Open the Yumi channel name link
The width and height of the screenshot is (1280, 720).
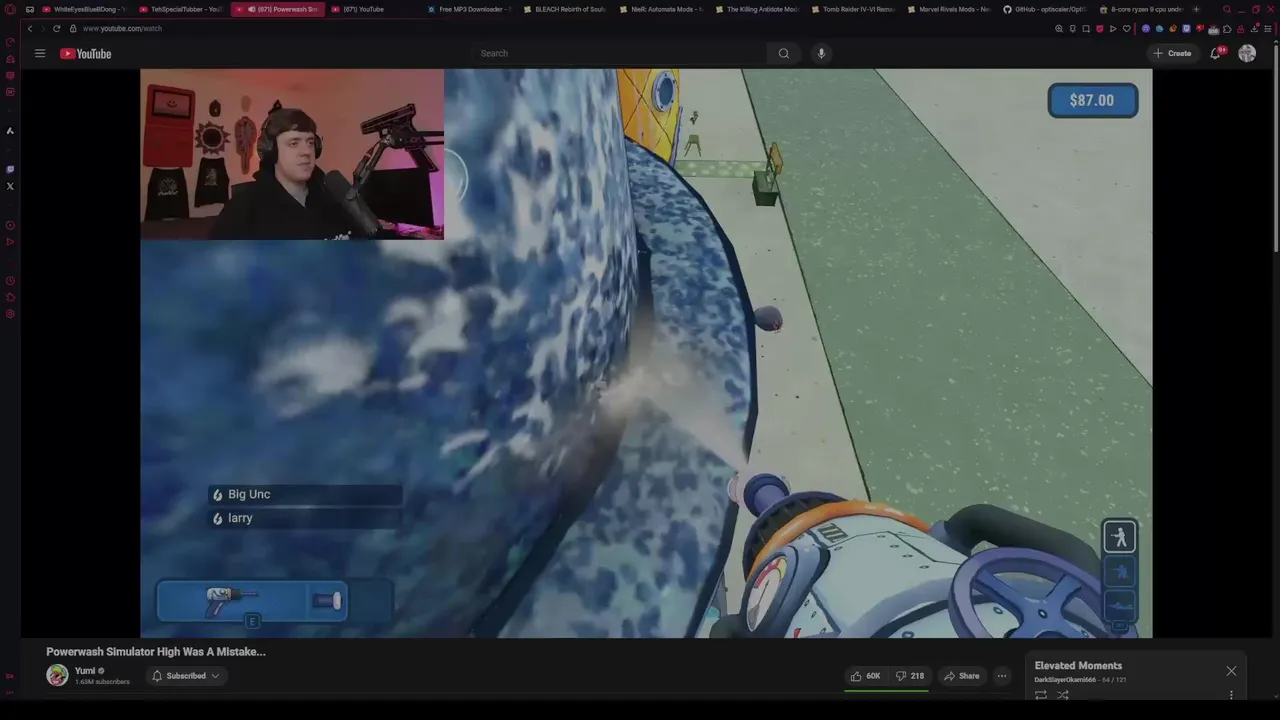(x=85, y=671)
